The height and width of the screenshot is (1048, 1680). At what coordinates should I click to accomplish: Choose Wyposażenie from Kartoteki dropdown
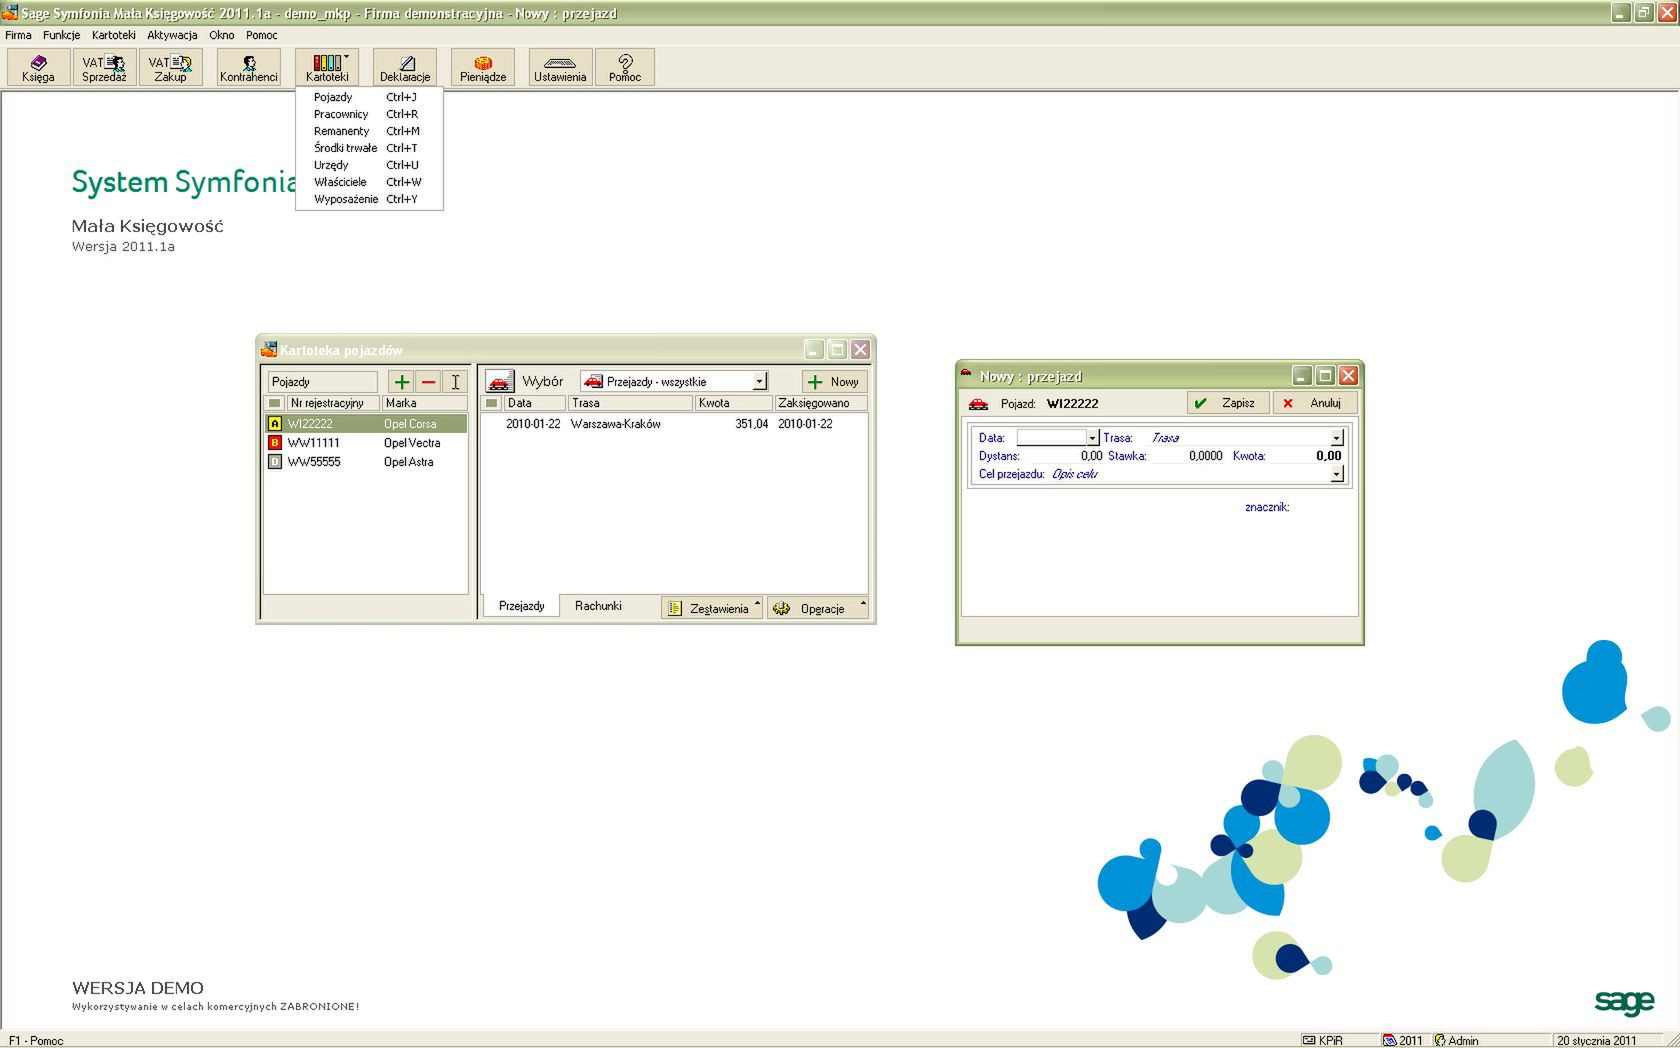[369, 199]
